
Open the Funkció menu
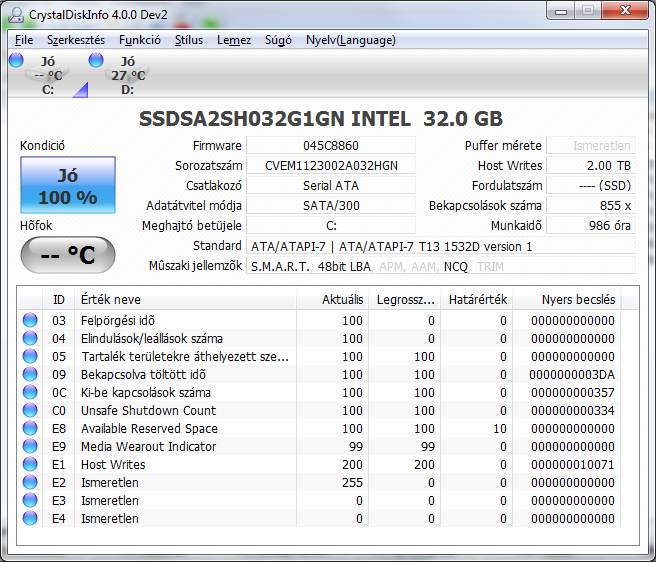point(140,40)
